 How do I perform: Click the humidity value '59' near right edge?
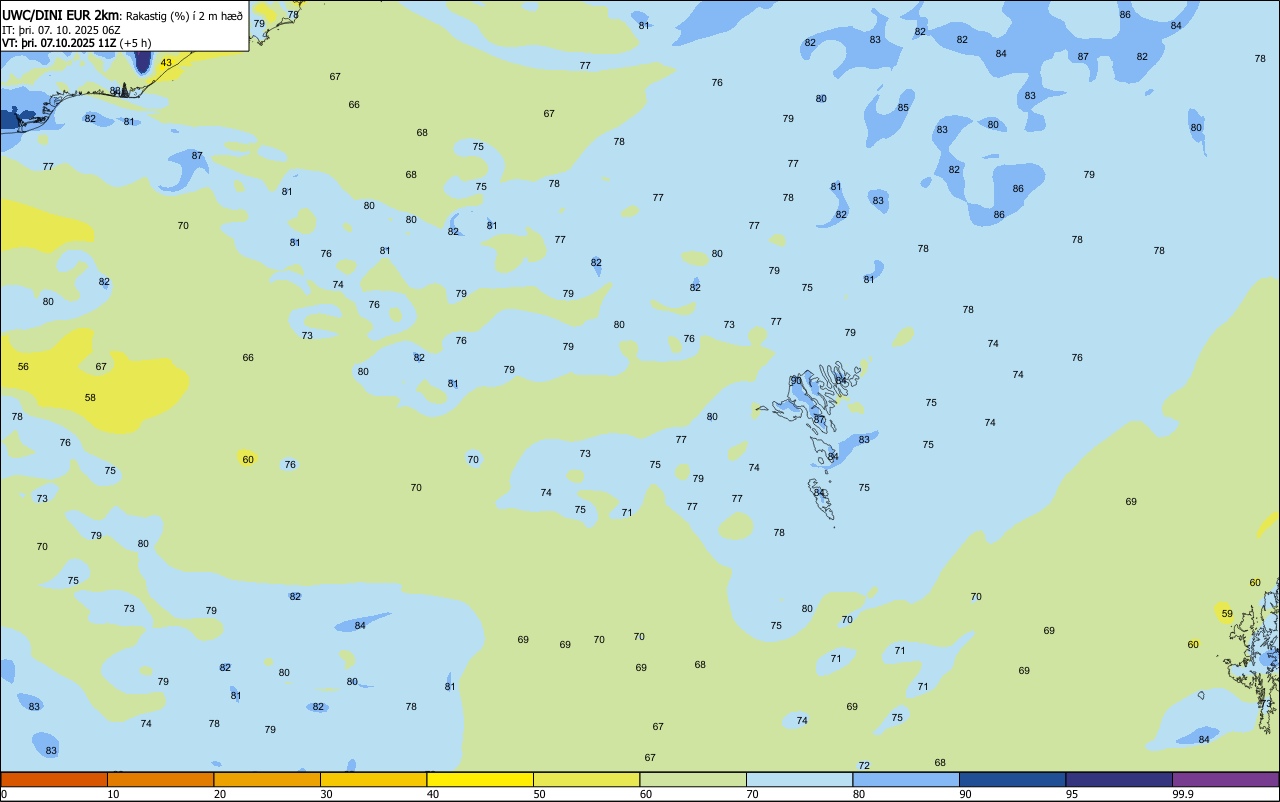coord(1227,613)
